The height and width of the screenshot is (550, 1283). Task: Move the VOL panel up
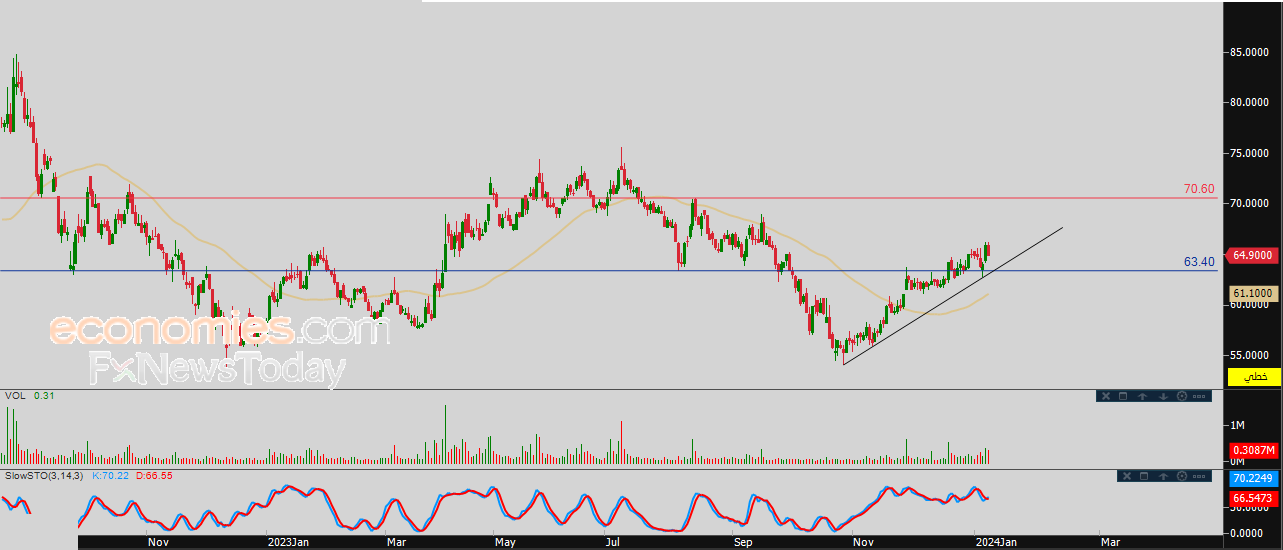tap(1142, 396)
